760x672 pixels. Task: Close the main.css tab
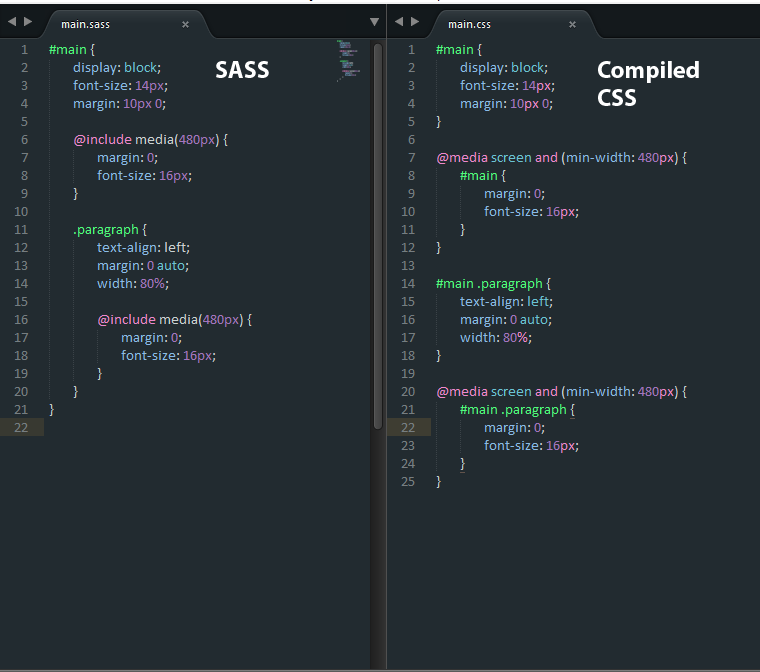coord(572,24)
